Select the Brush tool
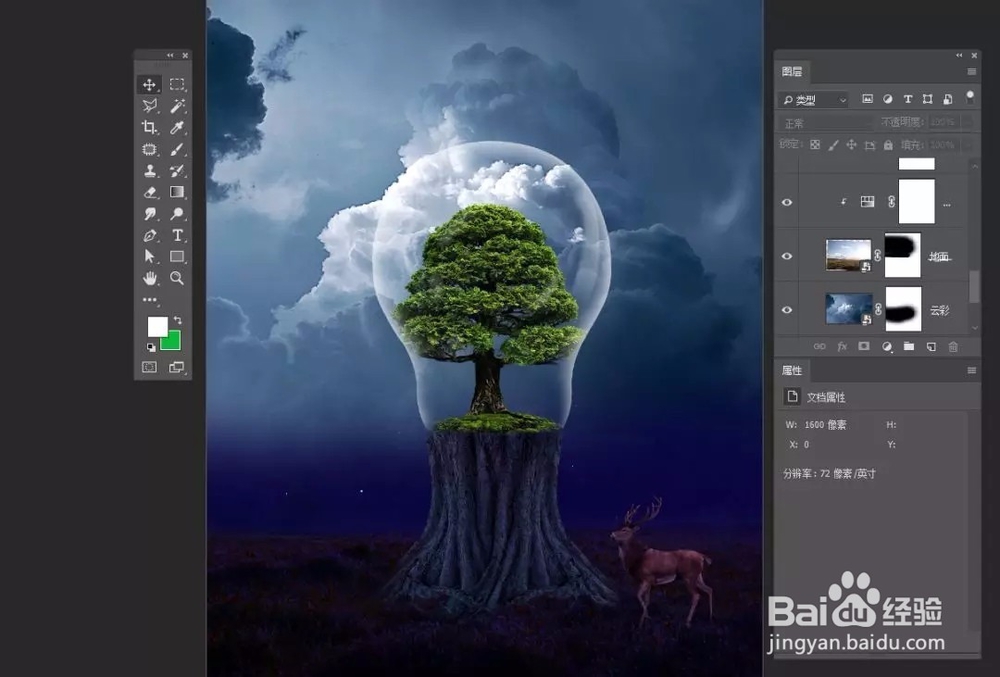 click(x=178, y=150)
